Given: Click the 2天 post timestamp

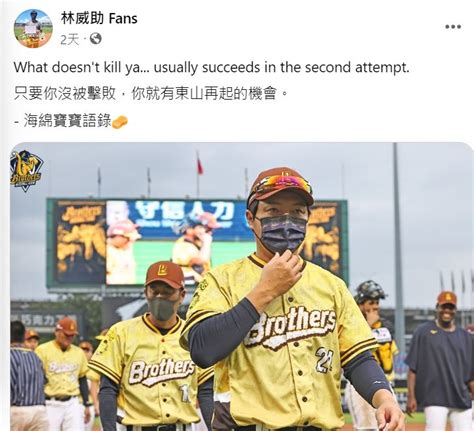Looking at the screenshot, I should click(69, 40).
